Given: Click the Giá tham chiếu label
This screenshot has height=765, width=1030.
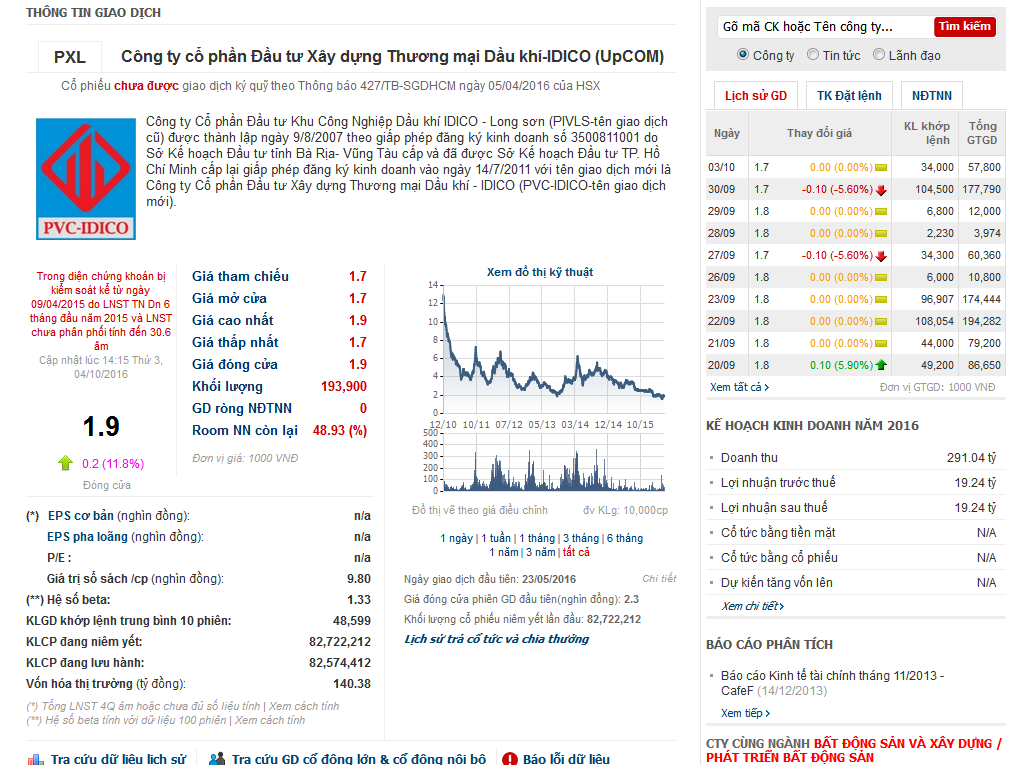Looking at the screenshot, I should (240, 276).
